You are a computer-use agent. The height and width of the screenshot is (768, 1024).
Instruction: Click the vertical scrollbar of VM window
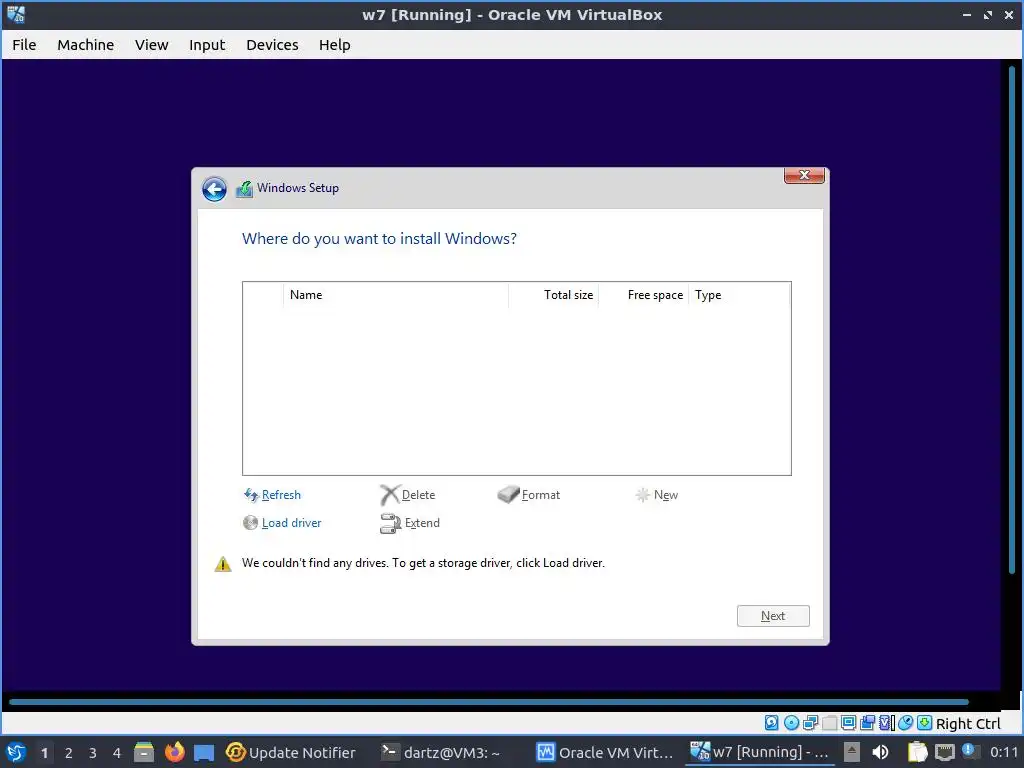click(1012, 320)
